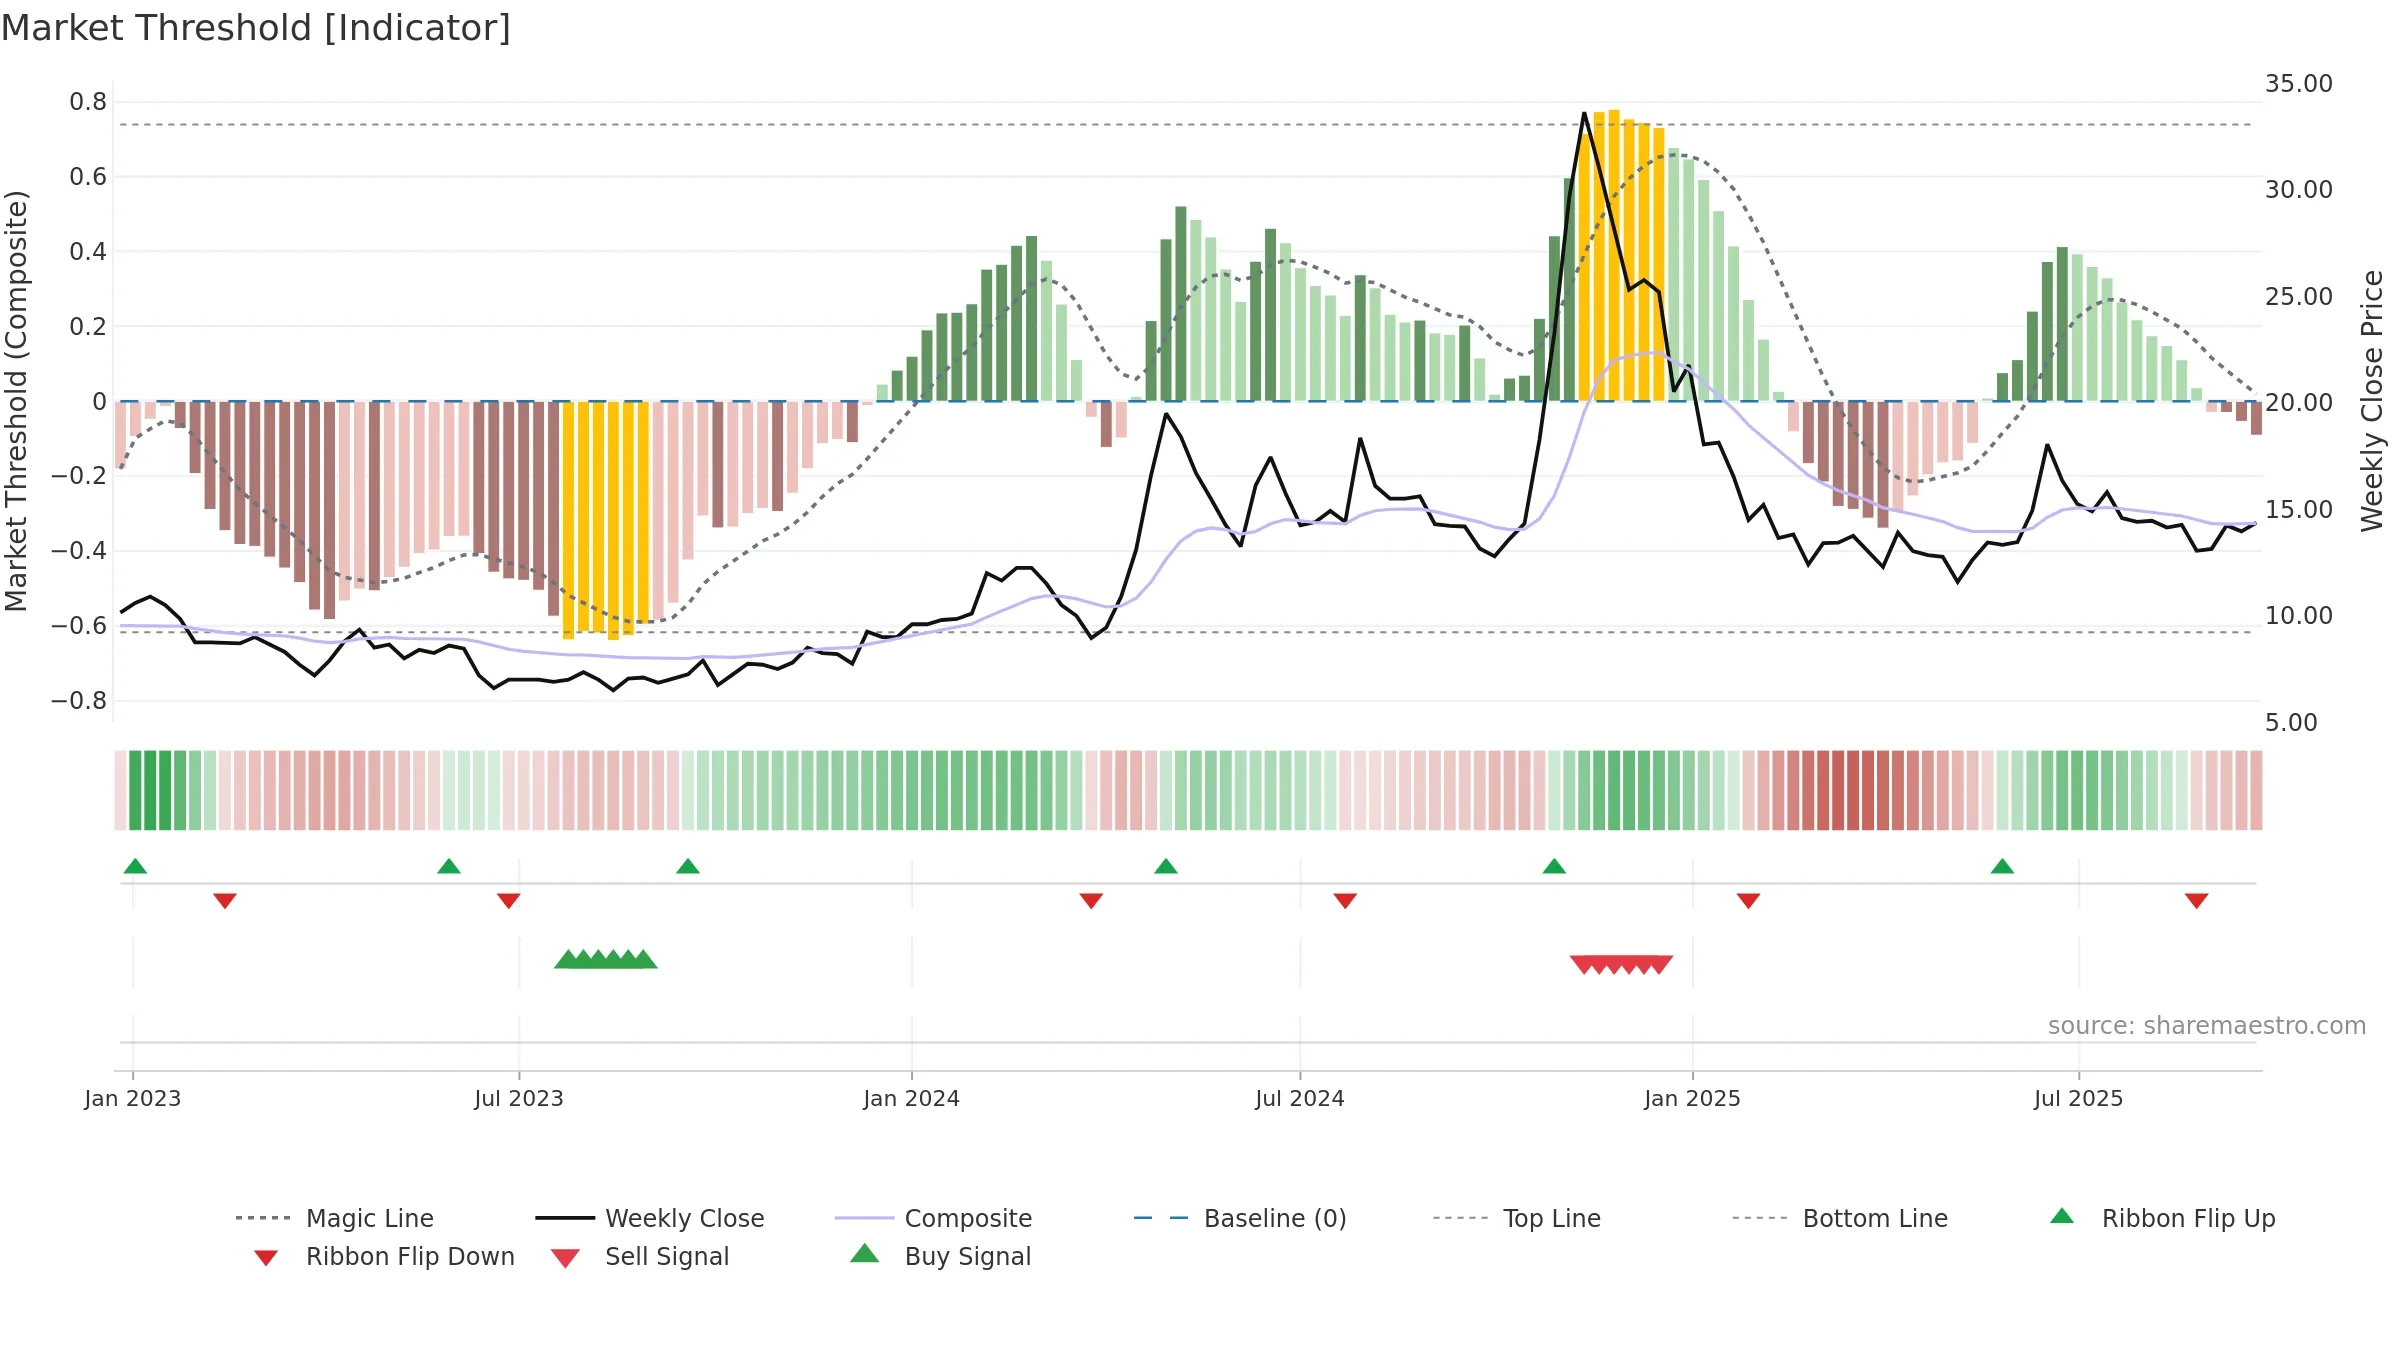Viewport: 2400px width, 1350px height.
Task: Select the green flip-up marker around Apr 2024
Action: 1166,866
